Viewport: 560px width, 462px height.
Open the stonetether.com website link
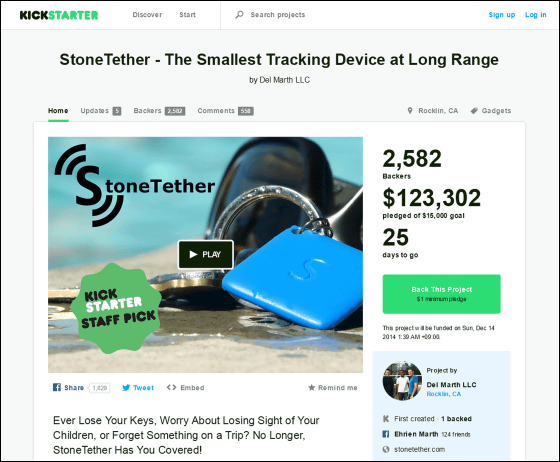click(419, 450)
